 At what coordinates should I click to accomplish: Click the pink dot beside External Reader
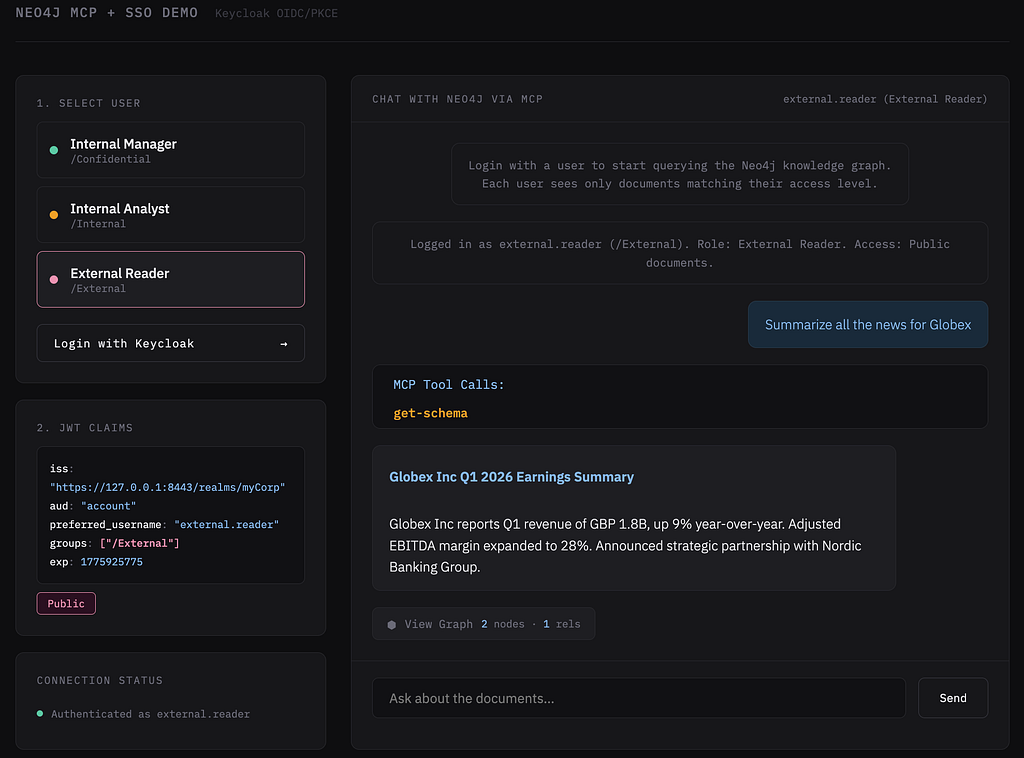click(54, 279)
